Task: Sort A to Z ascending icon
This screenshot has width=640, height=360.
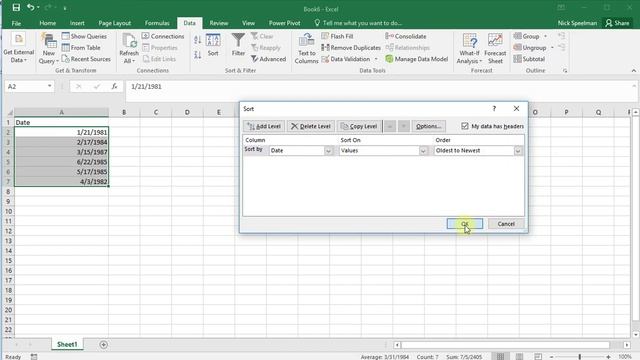Action: [x=198, y=40]
